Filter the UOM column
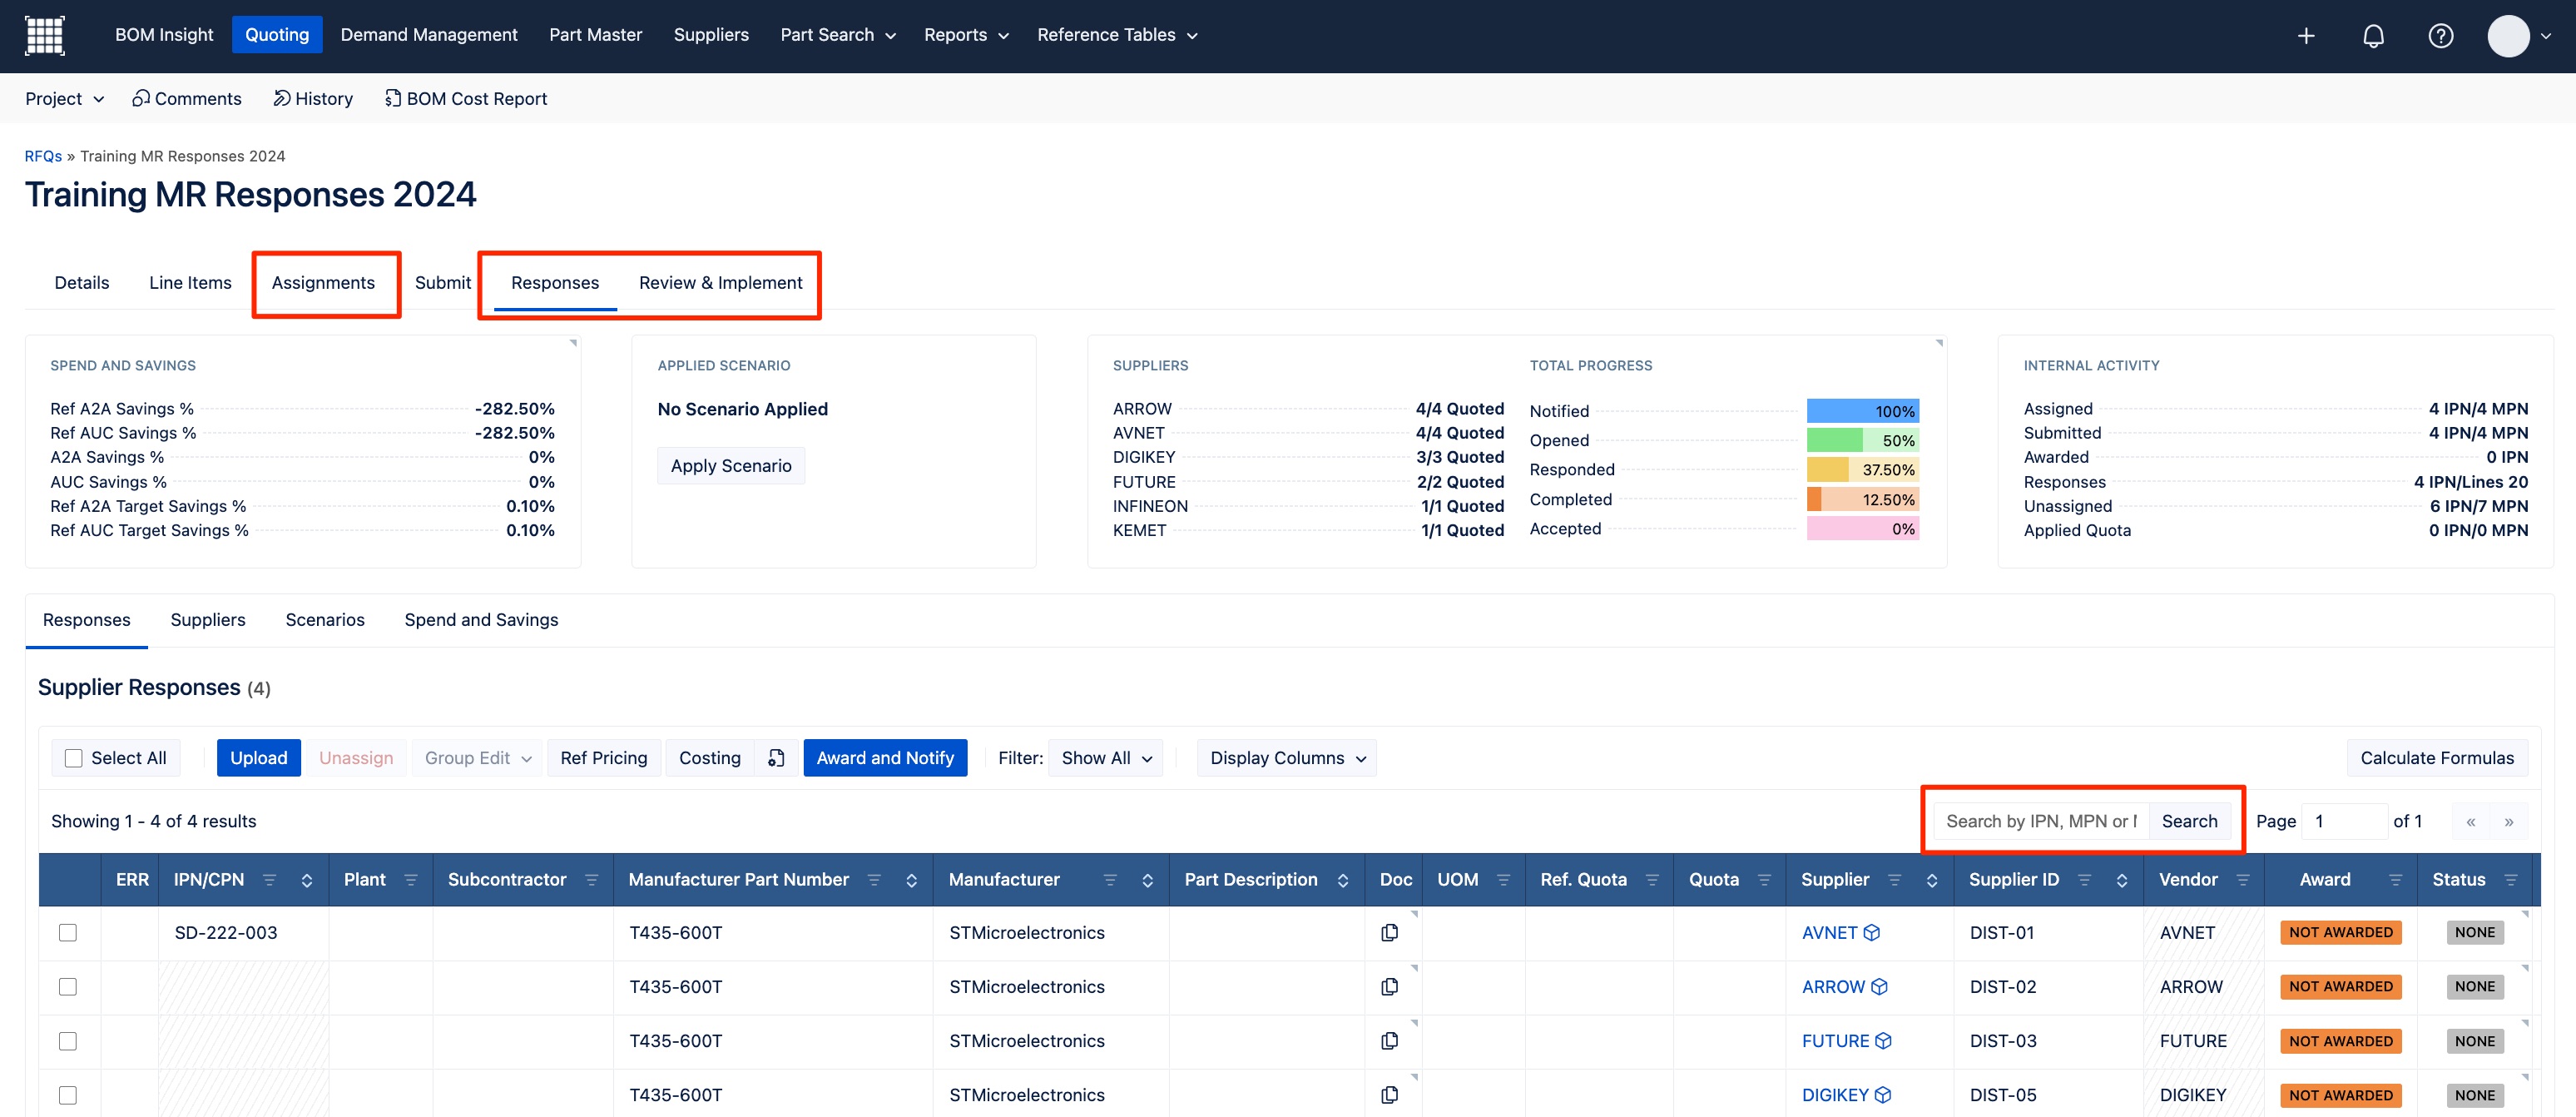Image resolution: width=2576 pixels, height=1117 pixels. 1503,880
